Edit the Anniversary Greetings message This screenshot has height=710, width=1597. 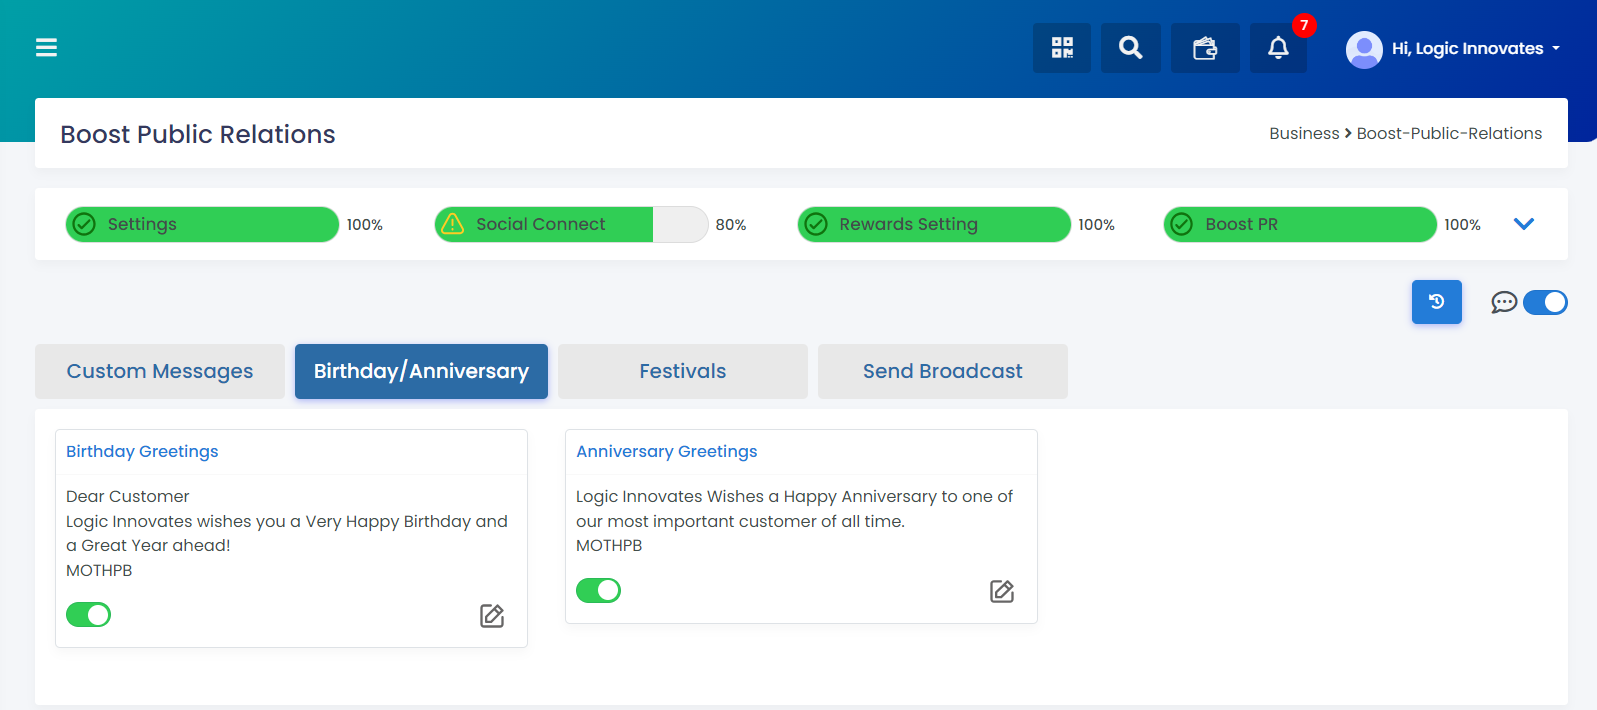tap(1002, 592)
